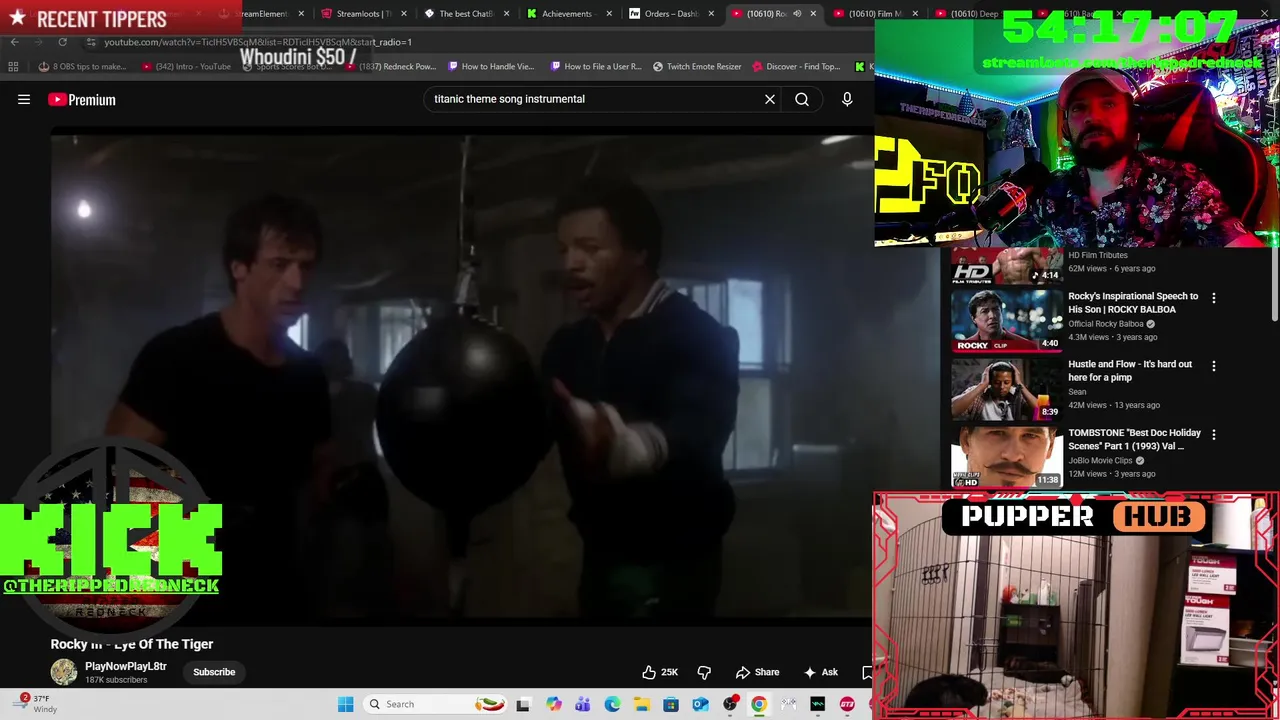Open title 'Hustle and Flow - It's hard out here'

(x=1130, y=371)
